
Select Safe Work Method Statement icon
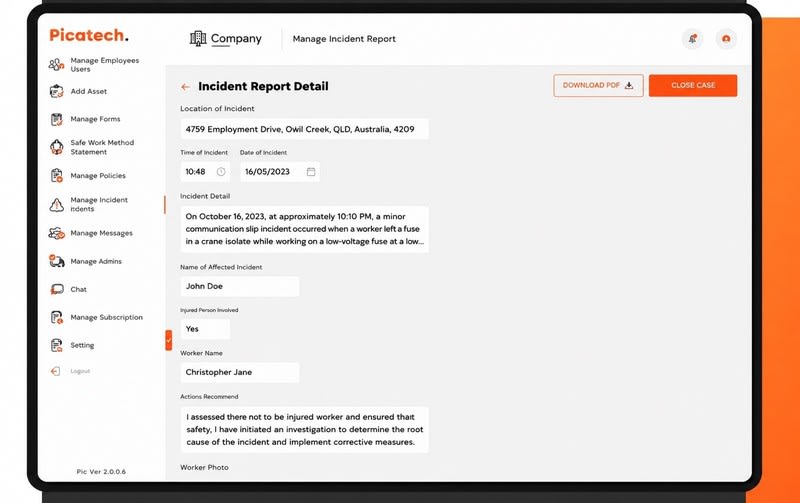point(56,147)
